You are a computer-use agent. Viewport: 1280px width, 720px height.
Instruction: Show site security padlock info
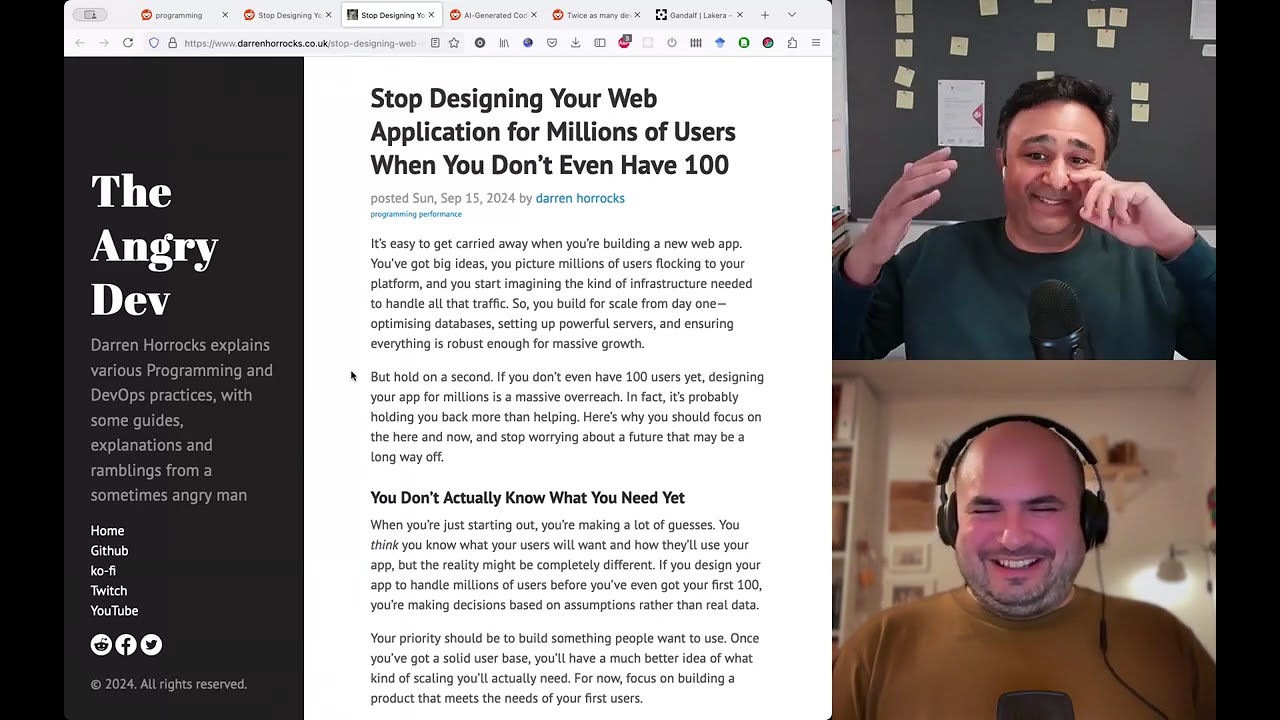(172, 43)
